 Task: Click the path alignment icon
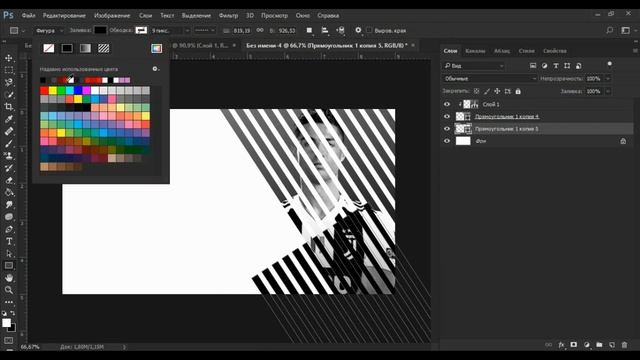(325, 31)
